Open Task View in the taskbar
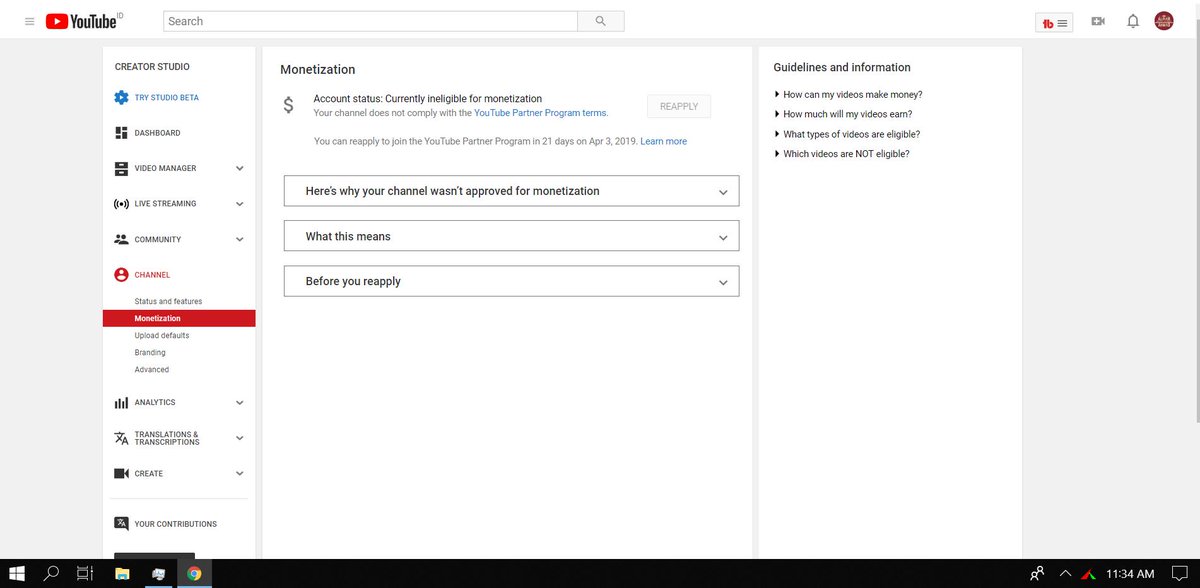Screen dimensions: 1200x588 tap(85, 574)
